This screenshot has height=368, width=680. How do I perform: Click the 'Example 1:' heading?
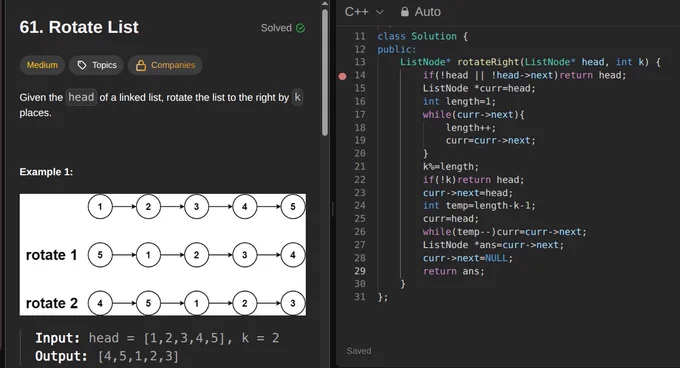point(46,172)
